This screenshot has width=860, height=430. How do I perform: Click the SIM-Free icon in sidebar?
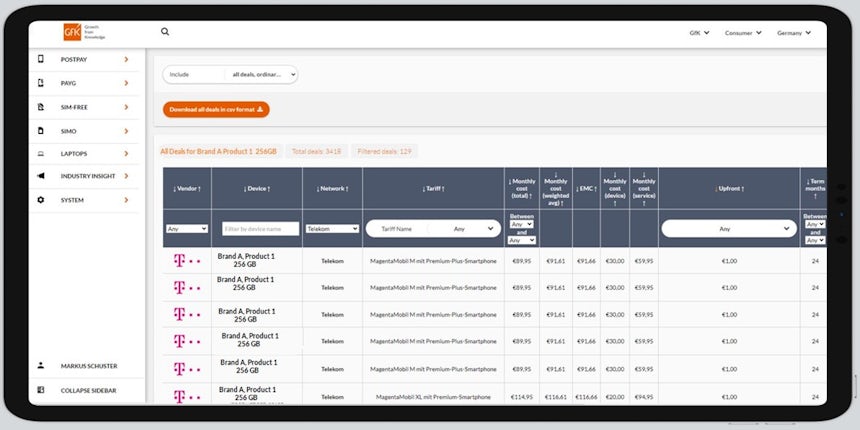click(x=41, y=107)
